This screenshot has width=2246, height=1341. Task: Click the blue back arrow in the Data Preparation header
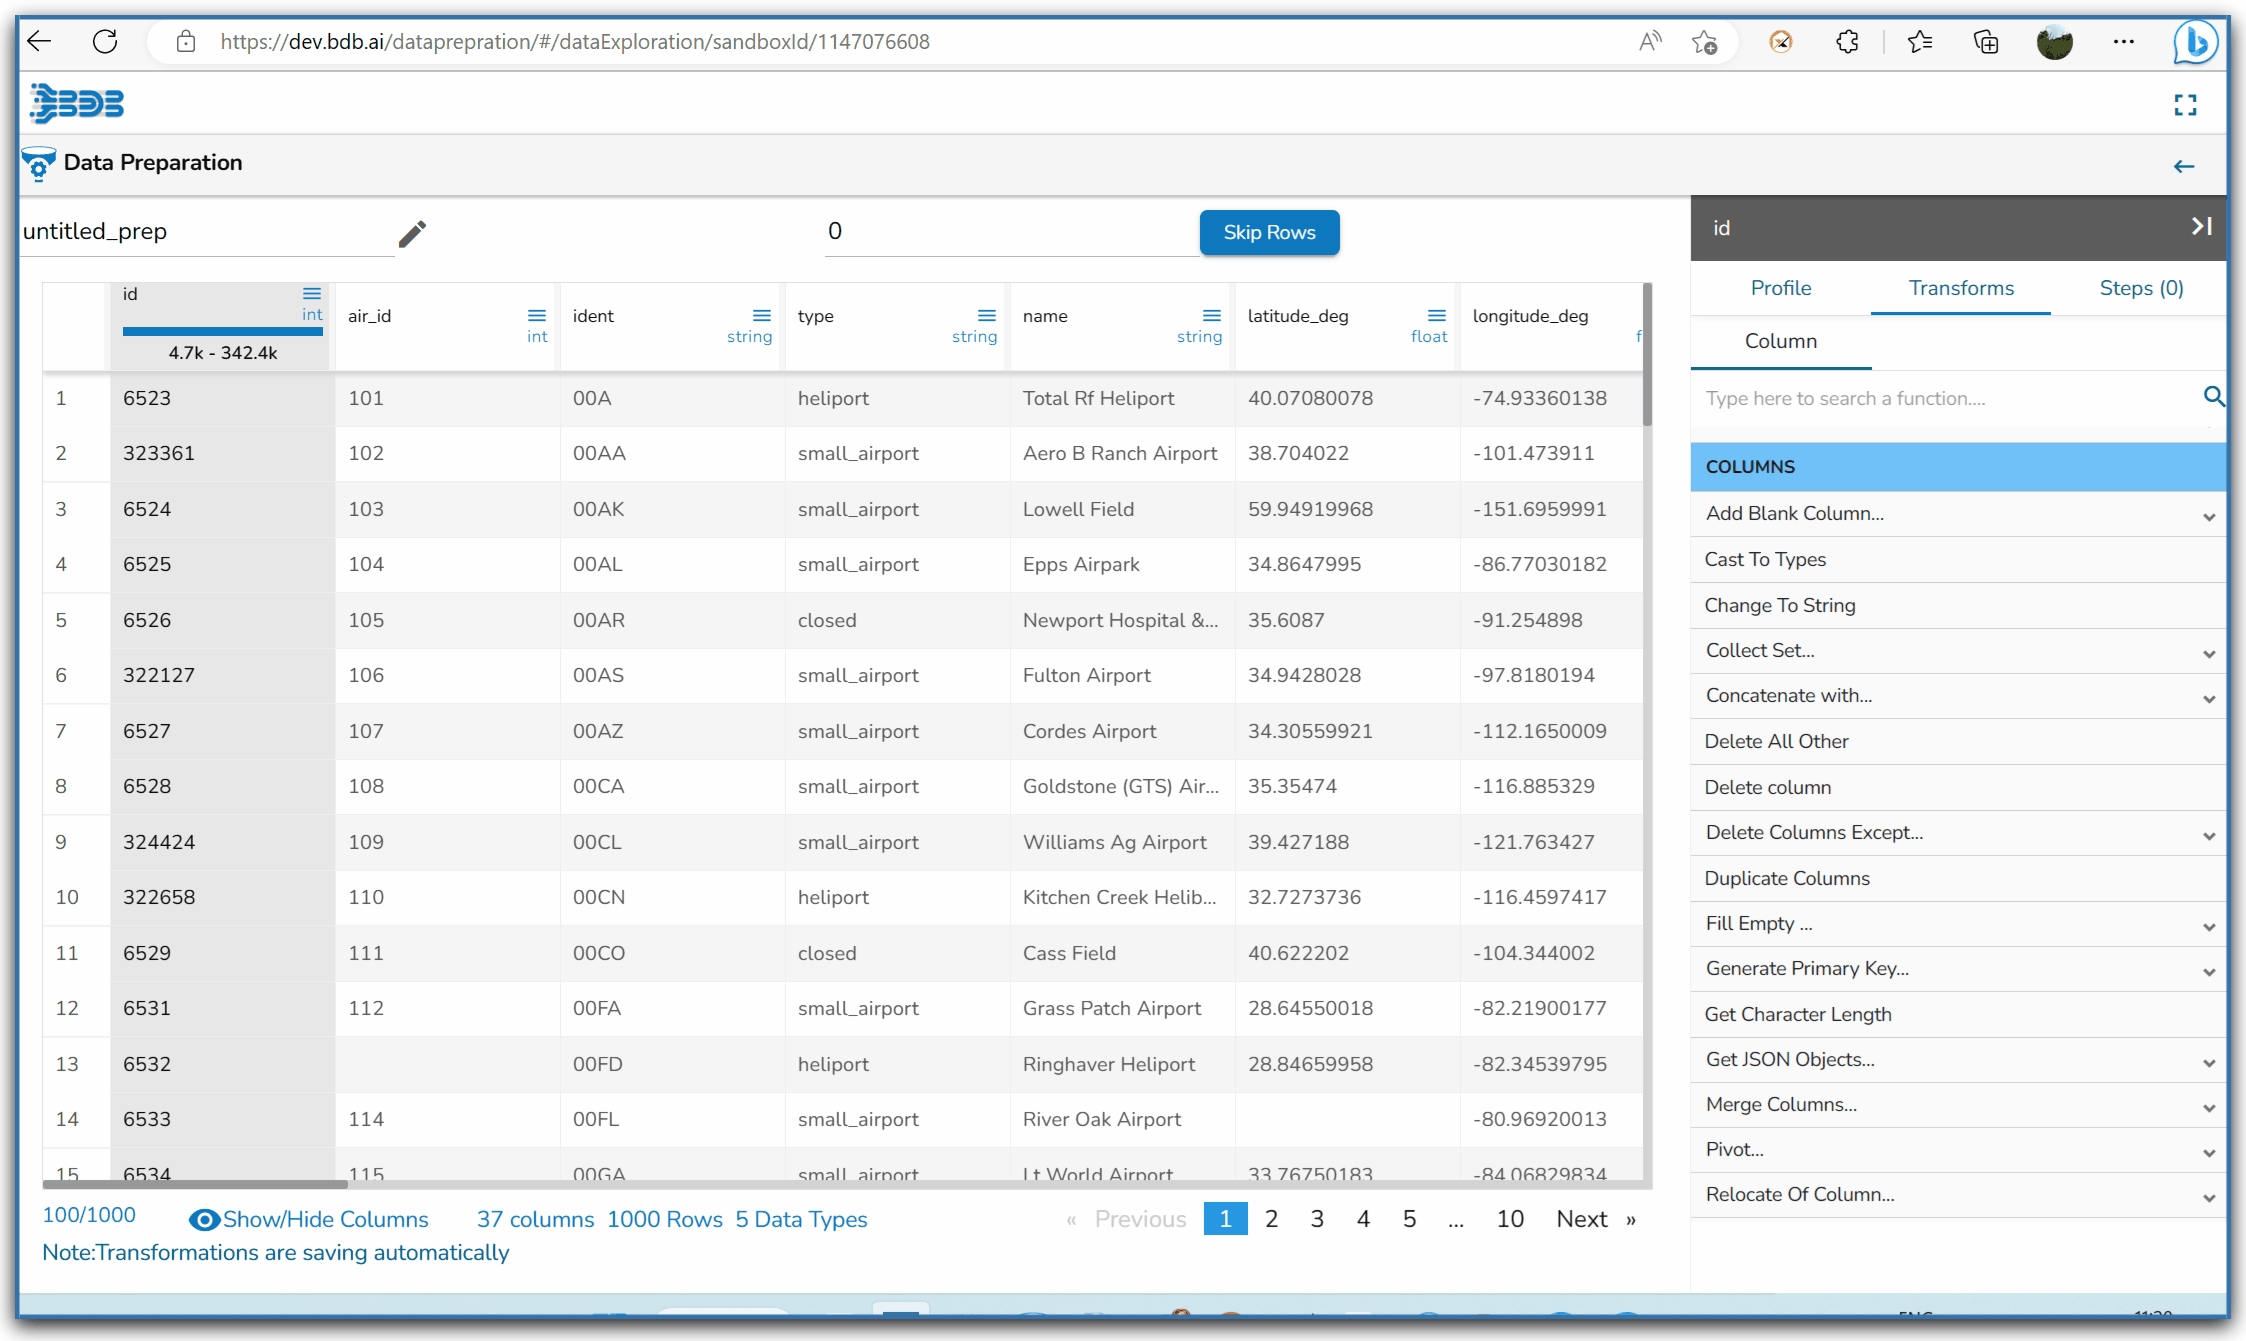click(x=2183, y=167)
